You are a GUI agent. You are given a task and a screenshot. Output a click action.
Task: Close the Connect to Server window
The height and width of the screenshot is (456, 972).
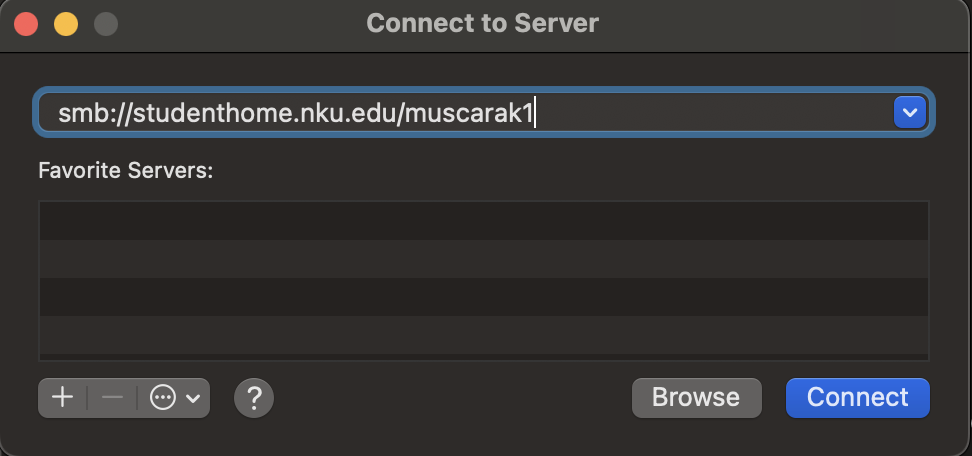(x=27, y=23)
